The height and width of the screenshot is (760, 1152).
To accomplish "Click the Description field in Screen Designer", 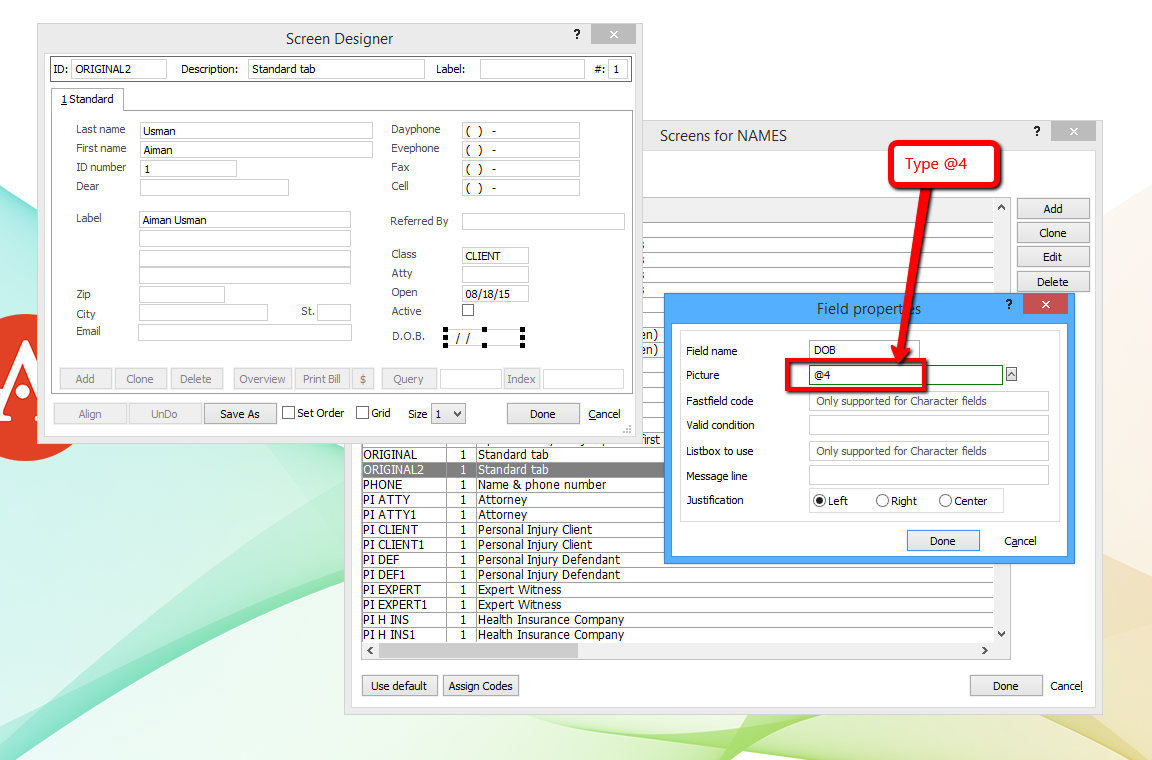I will click(336, 69).
